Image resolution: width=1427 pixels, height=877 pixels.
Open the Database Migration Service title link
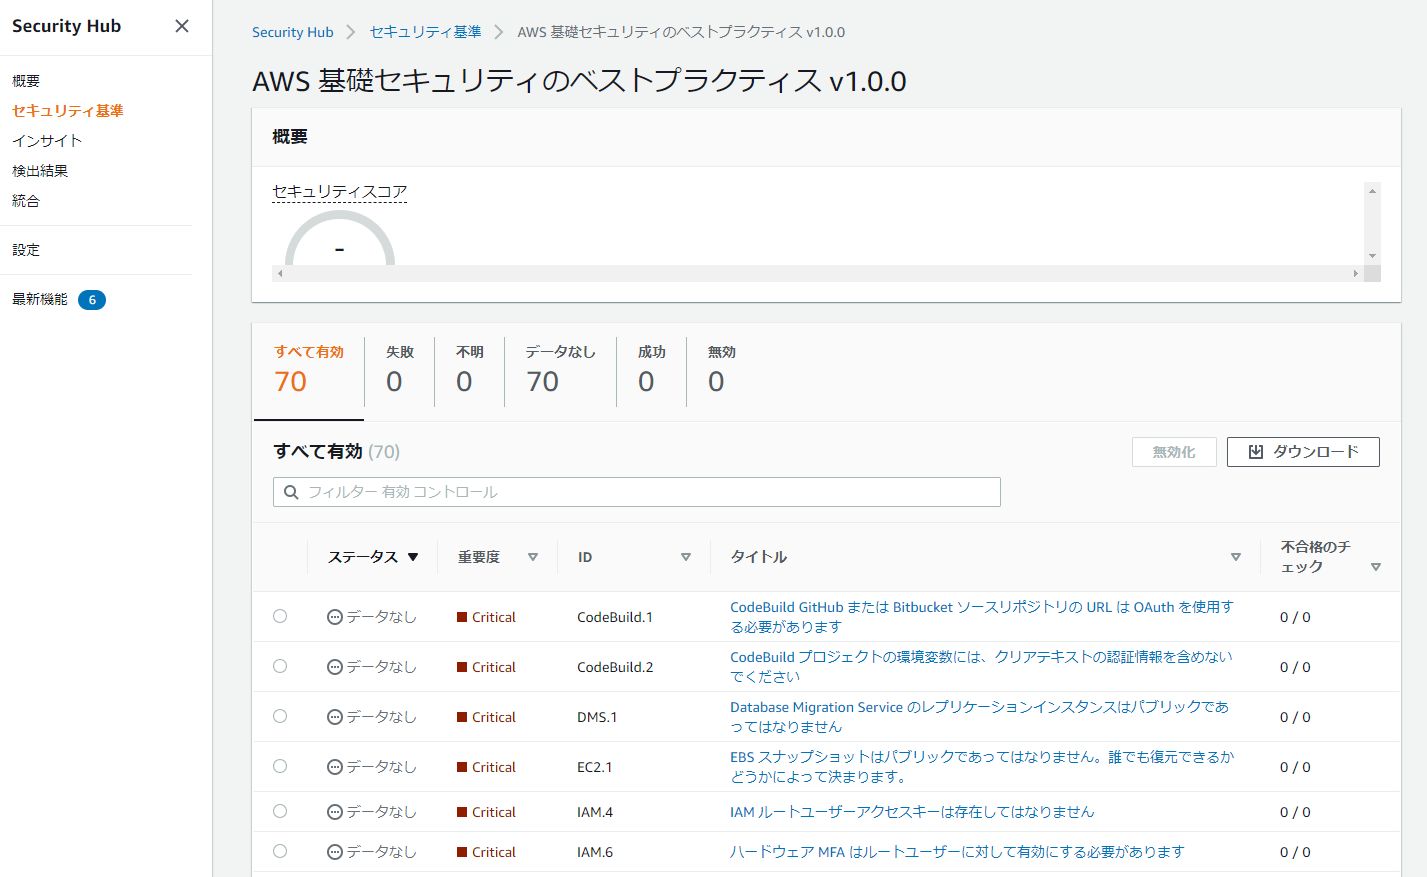pos(979,717)
